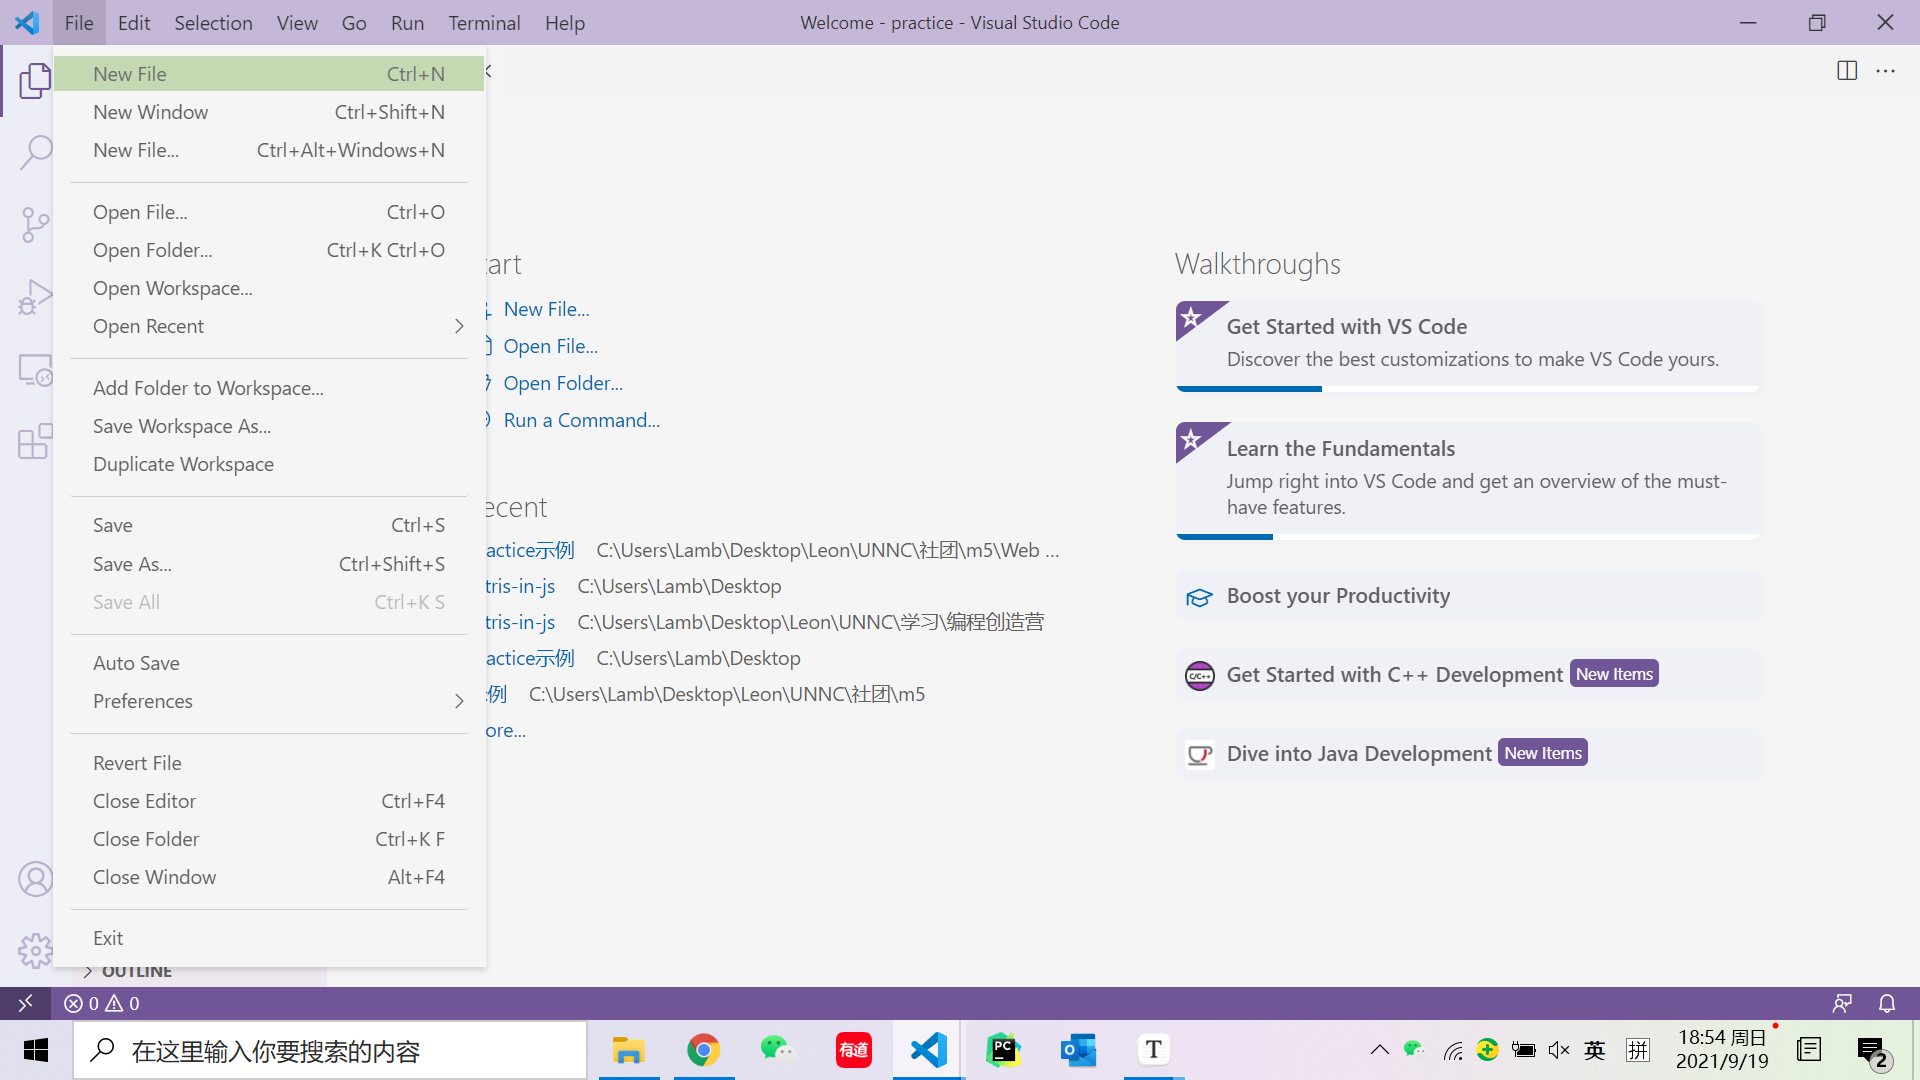Screen dimensions: 1920x1080
Task: Expand the Preferences submenu
Action: point(143,701)
